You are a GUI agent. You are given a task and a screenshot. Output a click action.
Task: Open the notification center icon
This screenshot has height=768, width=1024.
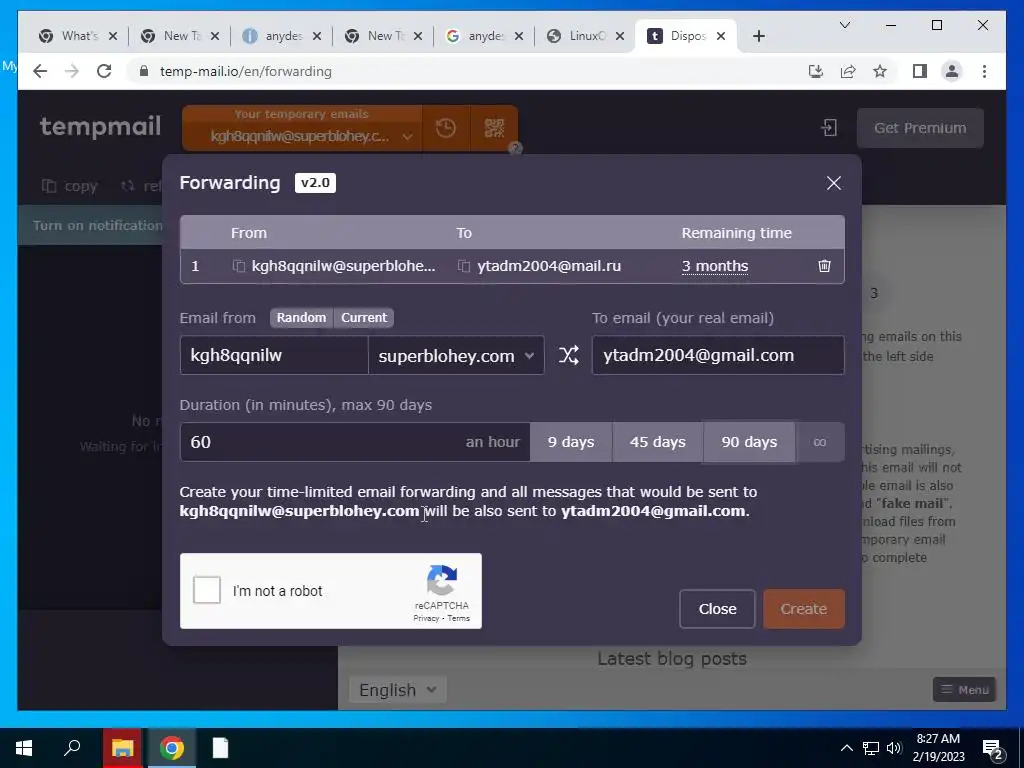(x=993, y=748)
